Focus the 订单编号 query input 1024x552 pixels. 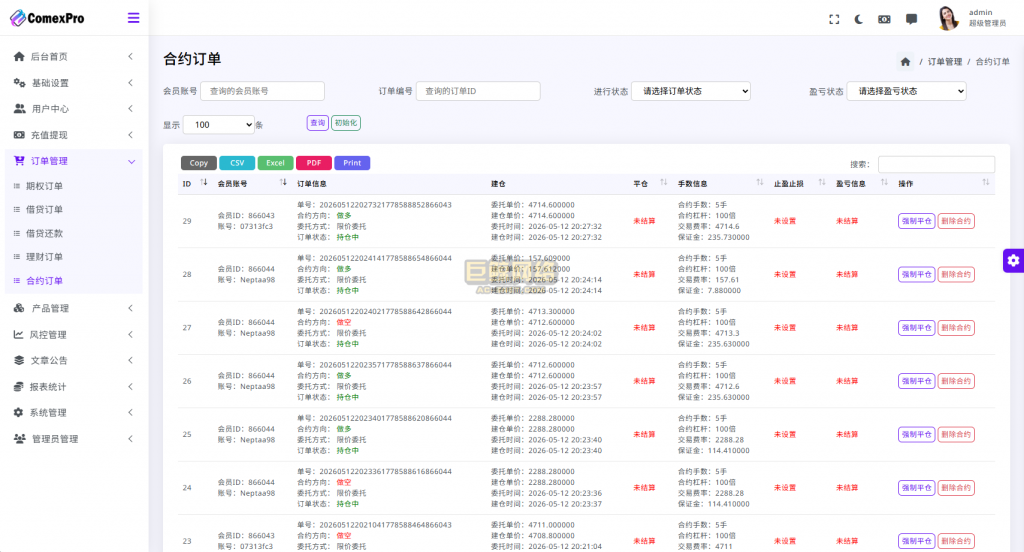click(478, 91)
